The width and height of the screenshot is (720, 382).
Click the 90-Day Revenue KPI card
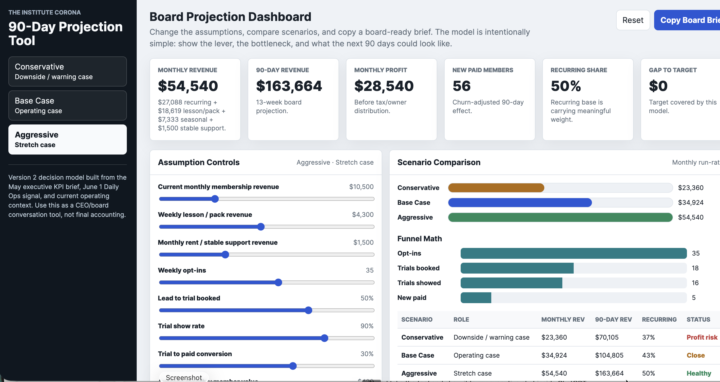pos(293,99)
